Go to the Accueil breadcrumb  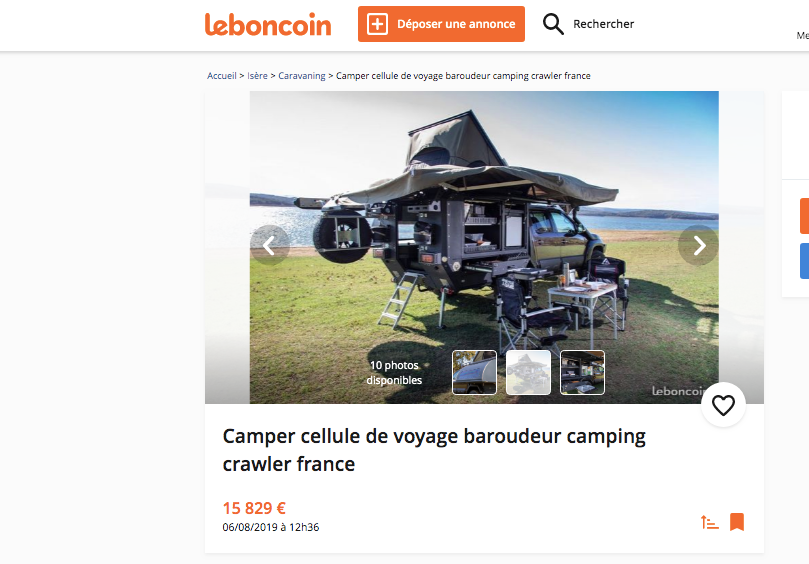tap(222, 76)
